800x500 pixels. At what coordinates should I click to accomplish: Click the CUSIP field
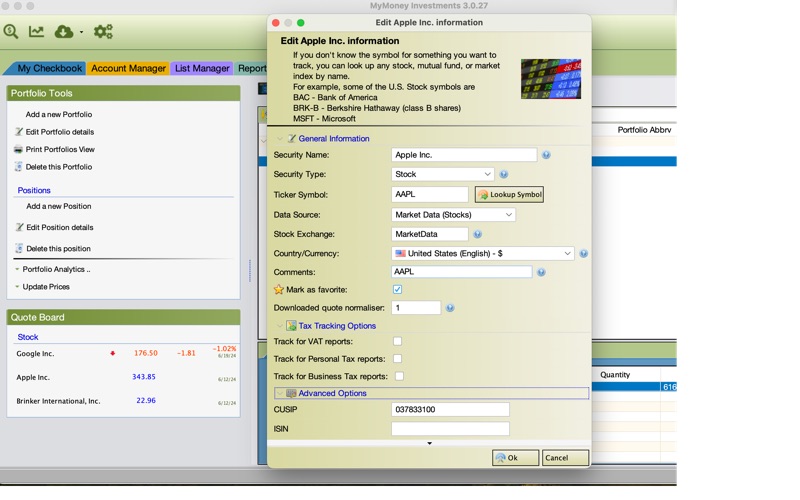tap(450, 409)
